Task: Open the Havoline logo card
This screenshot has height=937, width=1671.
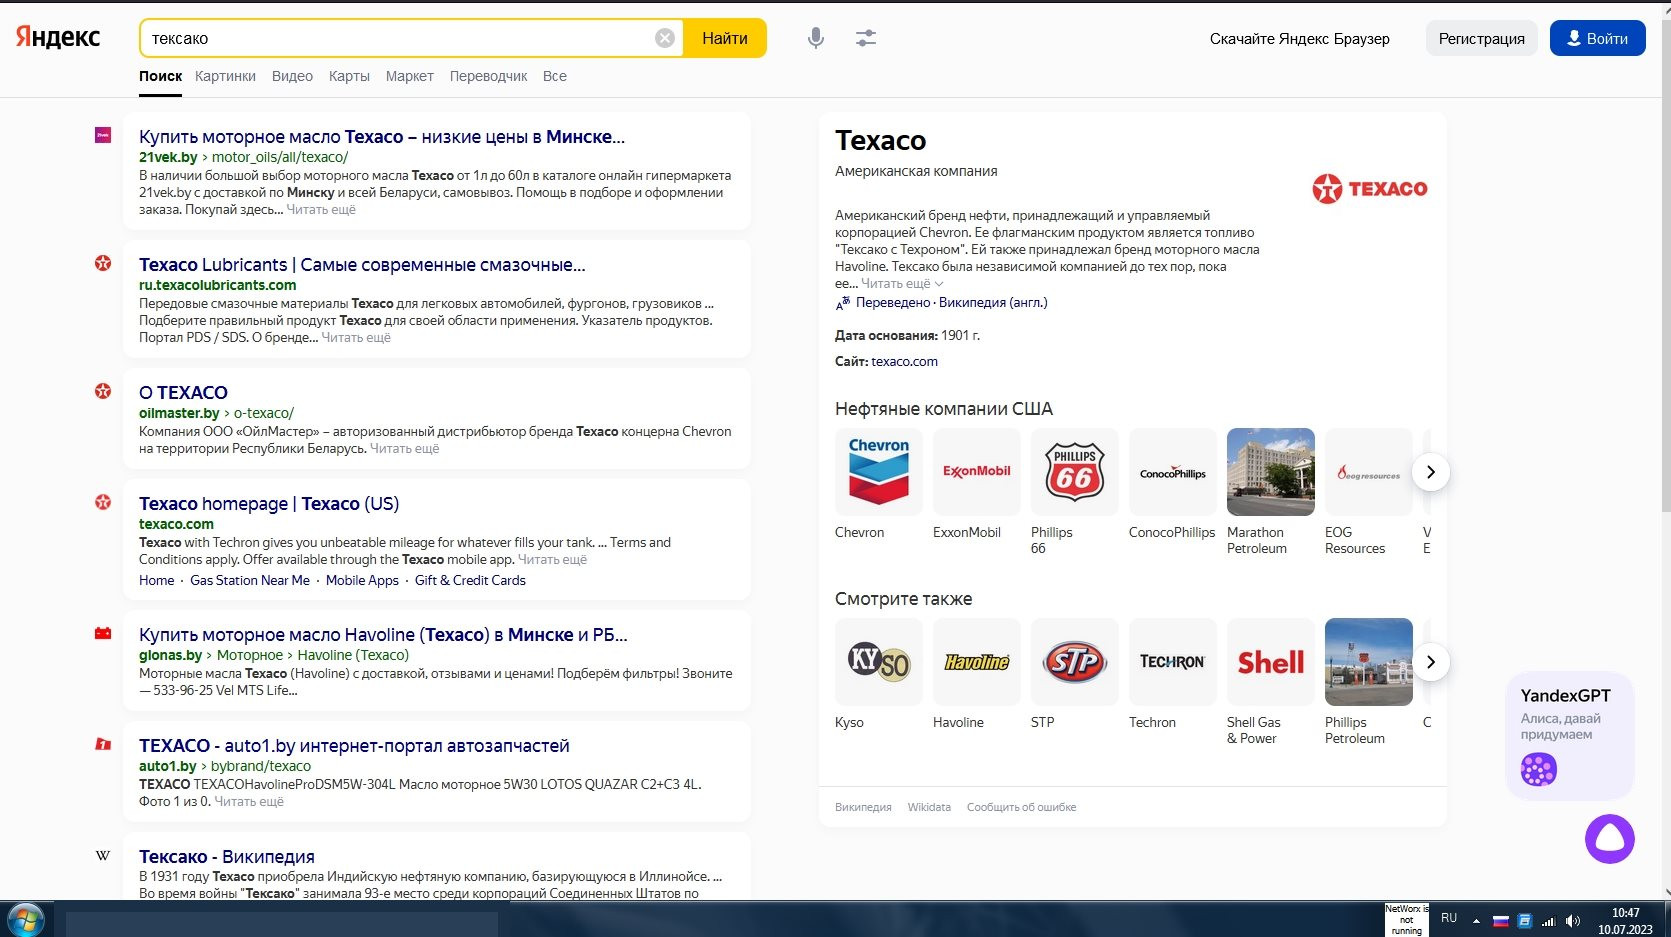Action: pyautogui.click(x=977, y=662)
